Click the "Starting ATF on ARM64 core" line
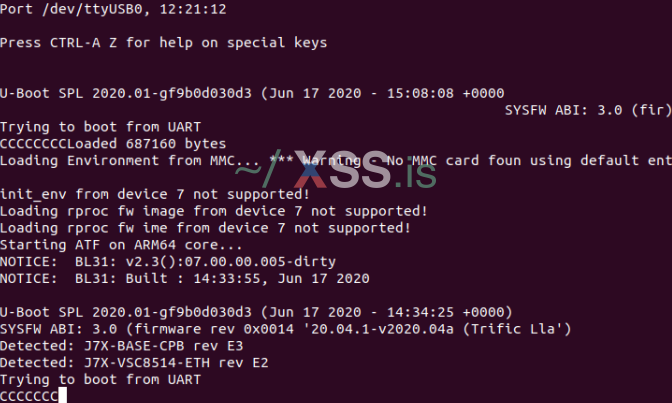Screen dimensions: 672x403 pyautogui.click(x=121, y=244)
